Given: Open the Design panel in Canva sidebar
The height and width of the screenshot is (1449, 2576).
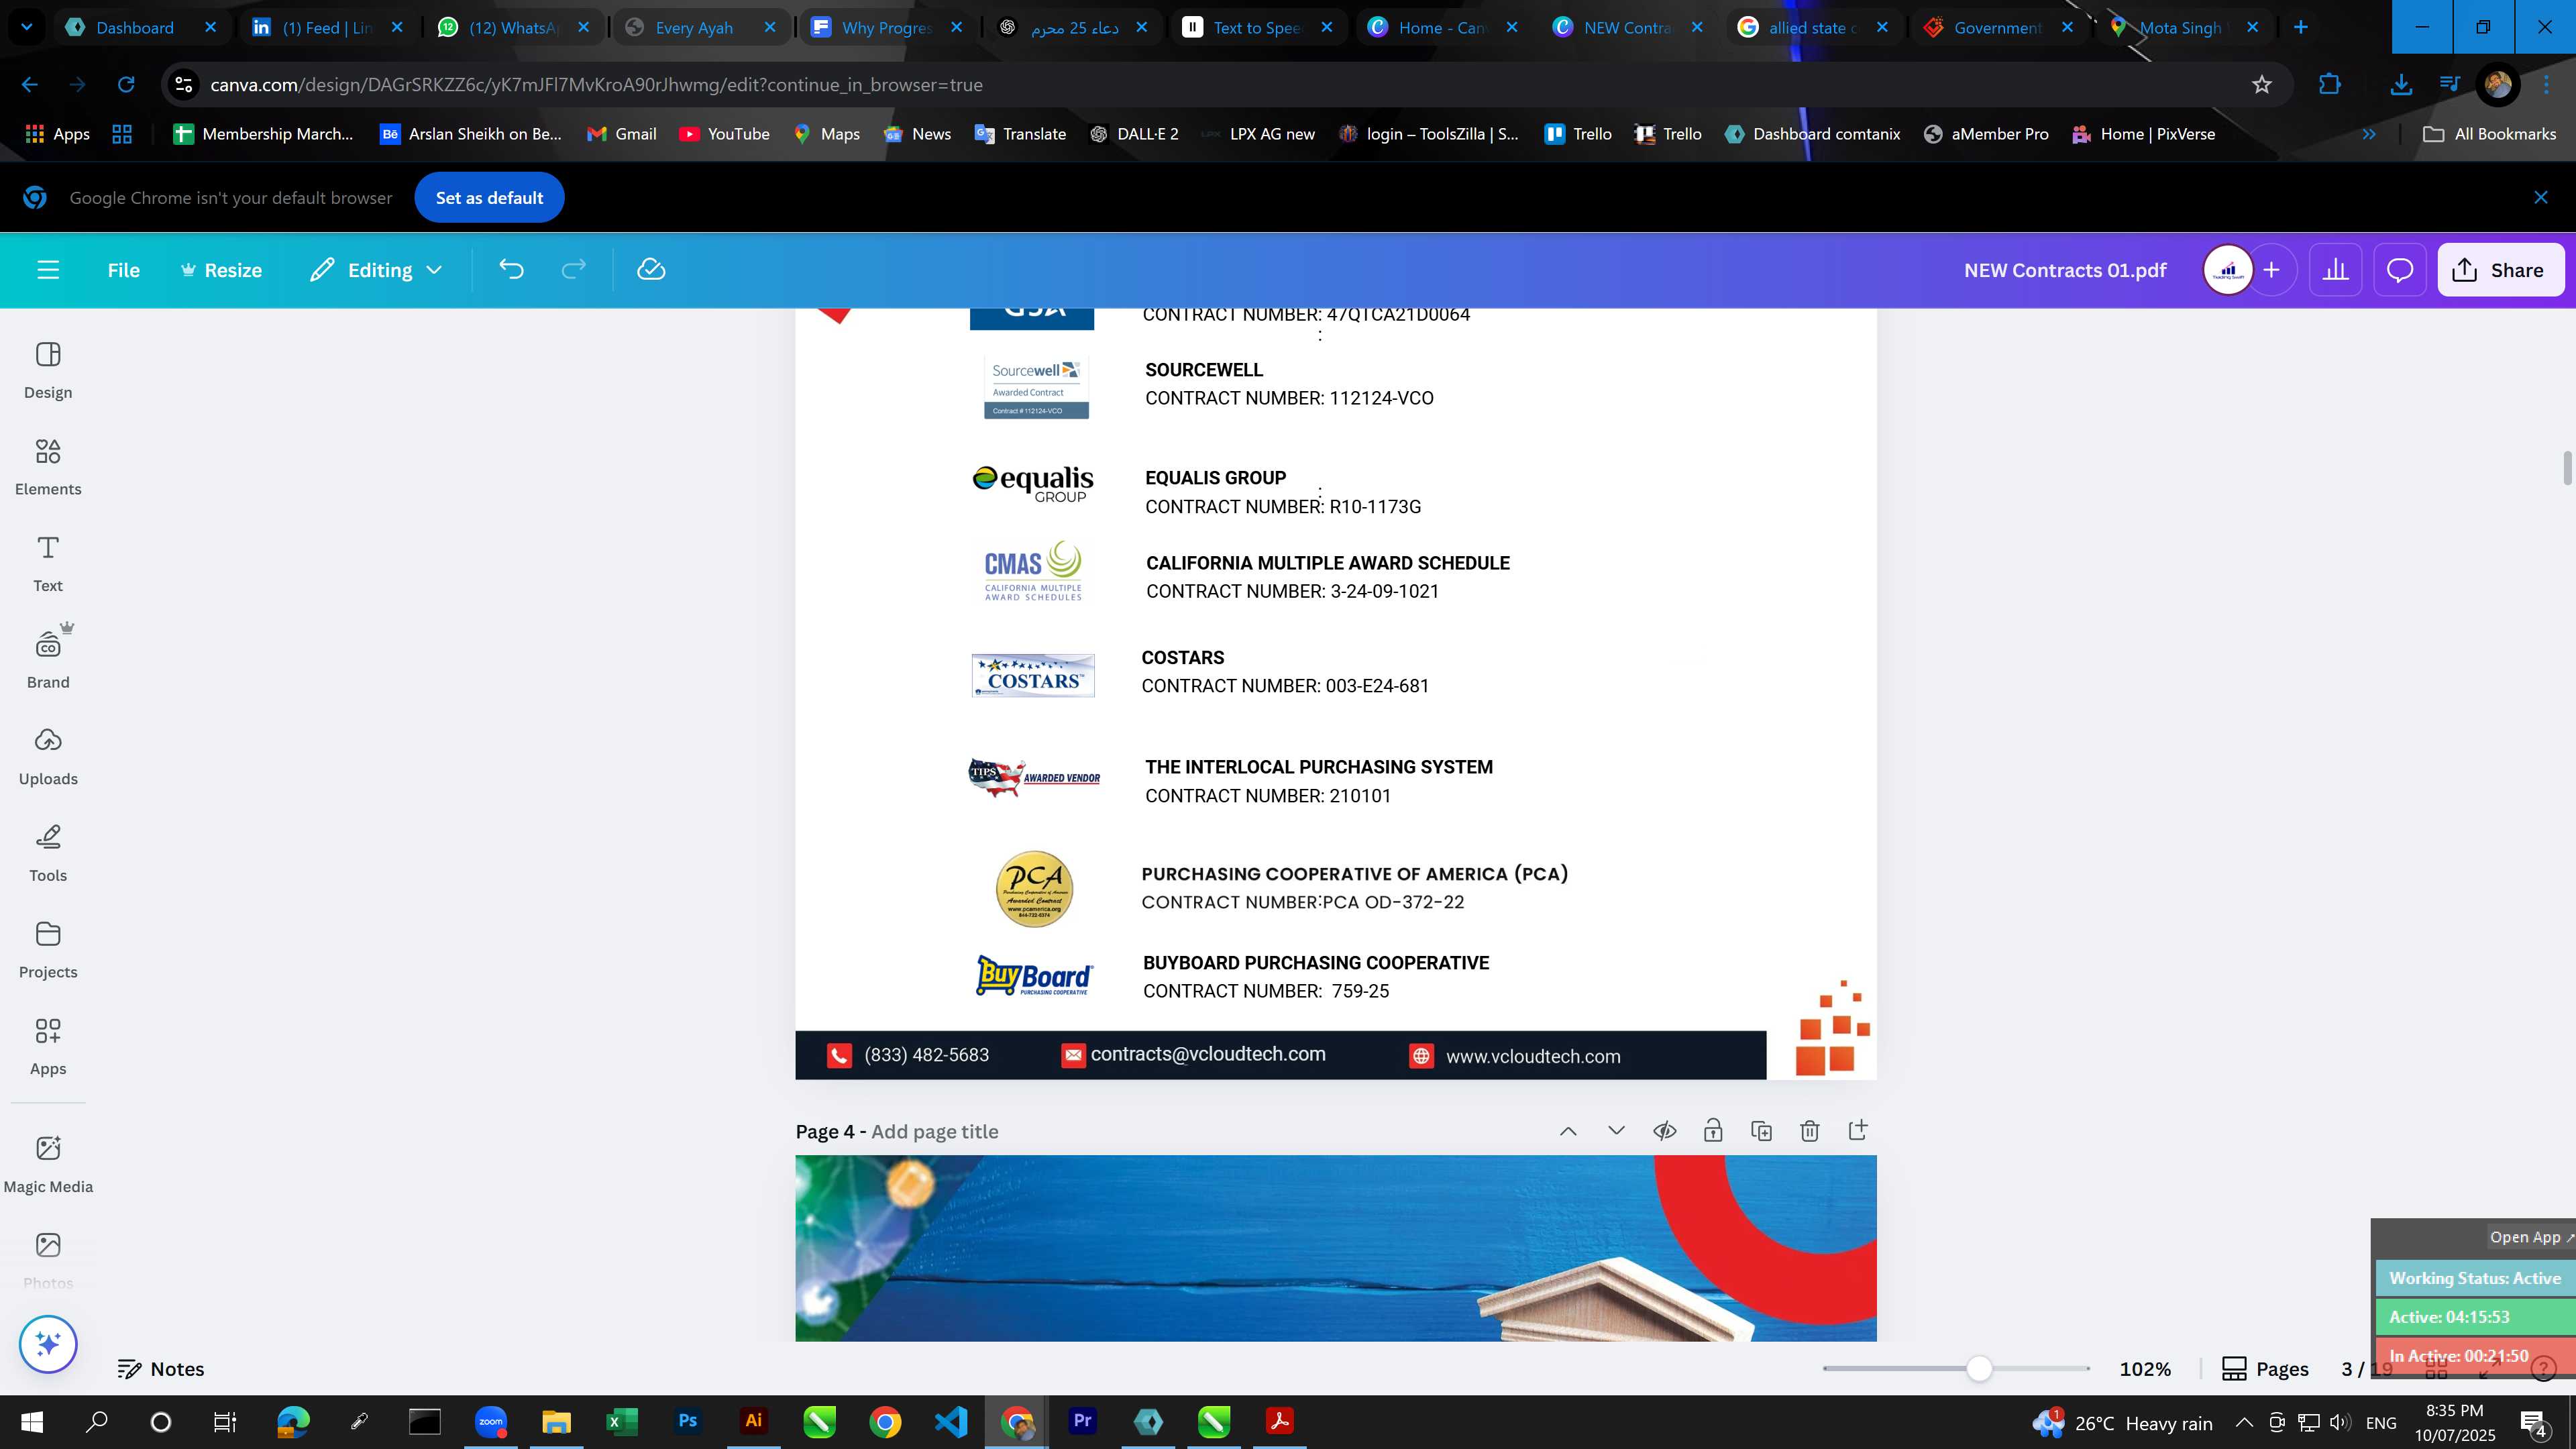Looking at the screenshot, I should point(48,370).
